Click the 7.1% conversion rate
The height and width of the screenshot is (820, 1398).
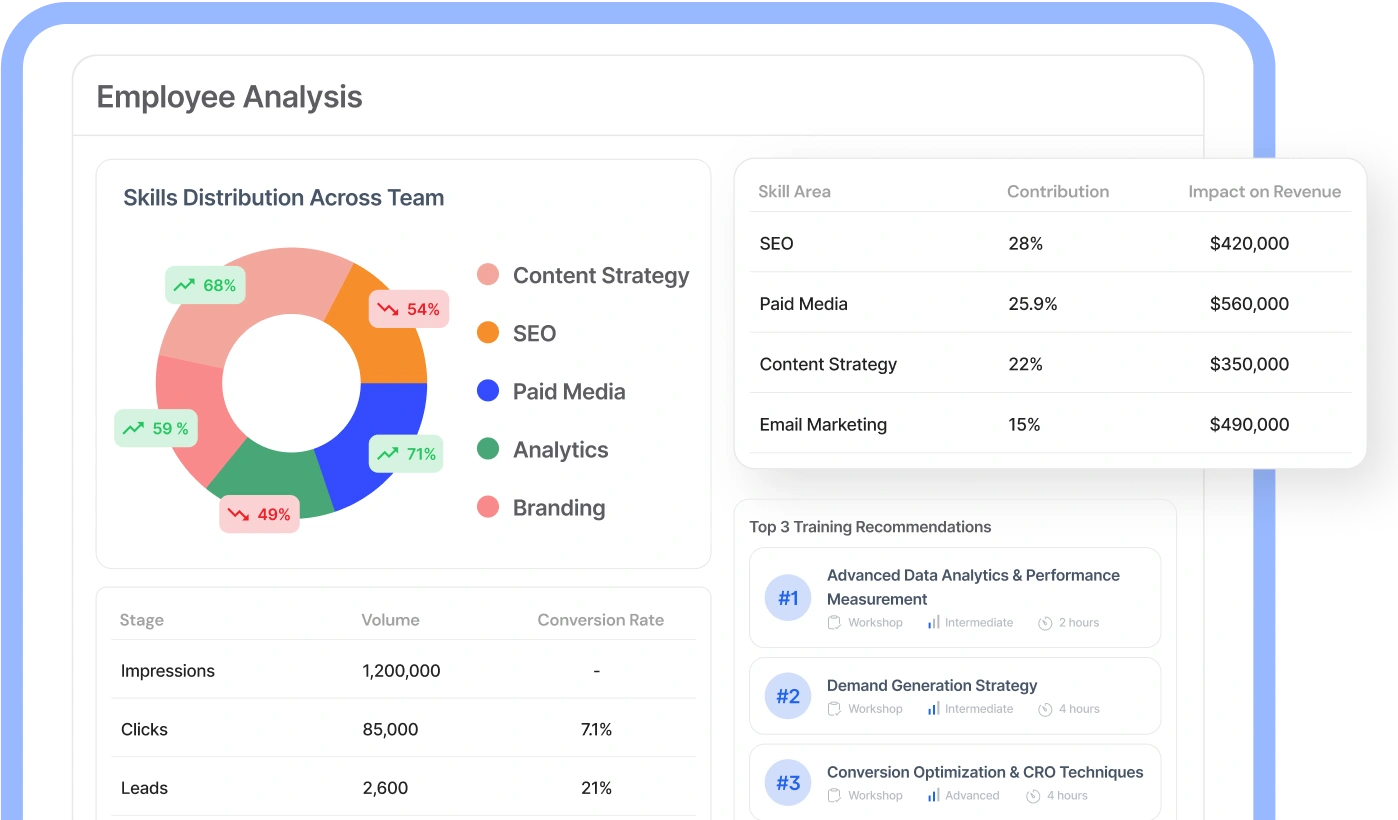click(x=596, y=729)
